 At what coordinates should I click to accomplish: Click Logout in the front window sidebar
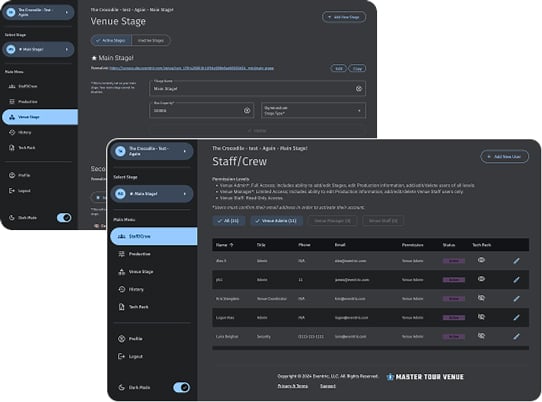(x=154, y=356)
